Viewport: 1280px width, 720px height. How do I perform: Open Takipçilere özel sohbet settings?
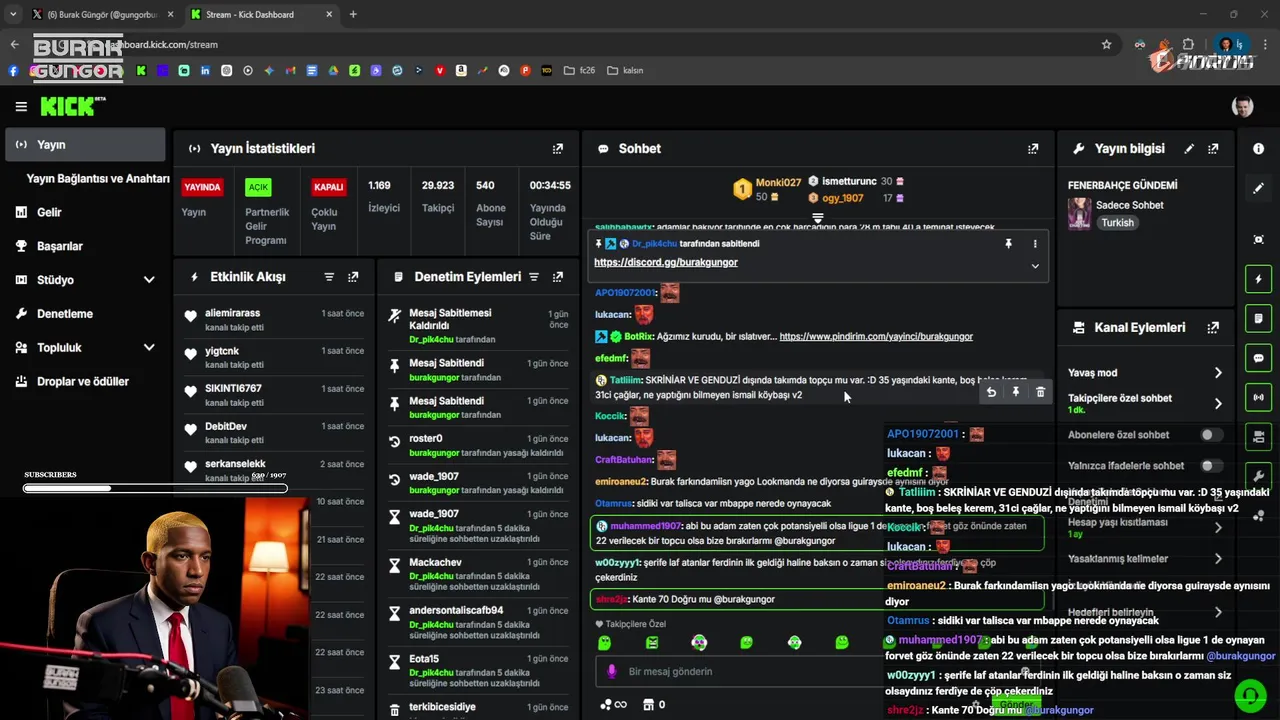(x=1145, y=404)
